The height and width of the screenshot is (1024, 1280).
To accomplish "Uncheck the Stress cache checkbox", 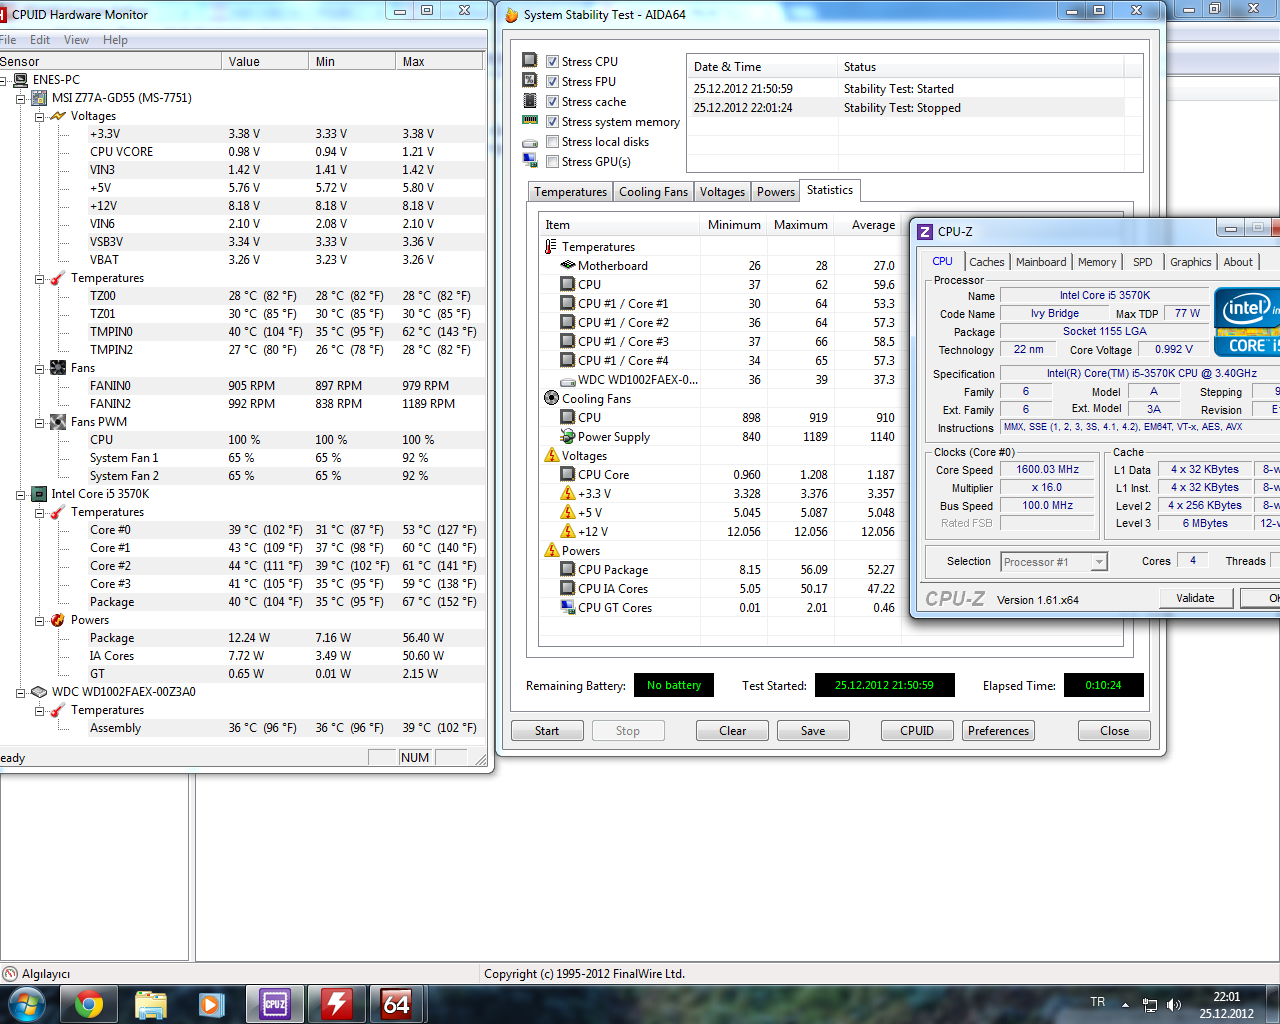I will (x=552, y=101).
